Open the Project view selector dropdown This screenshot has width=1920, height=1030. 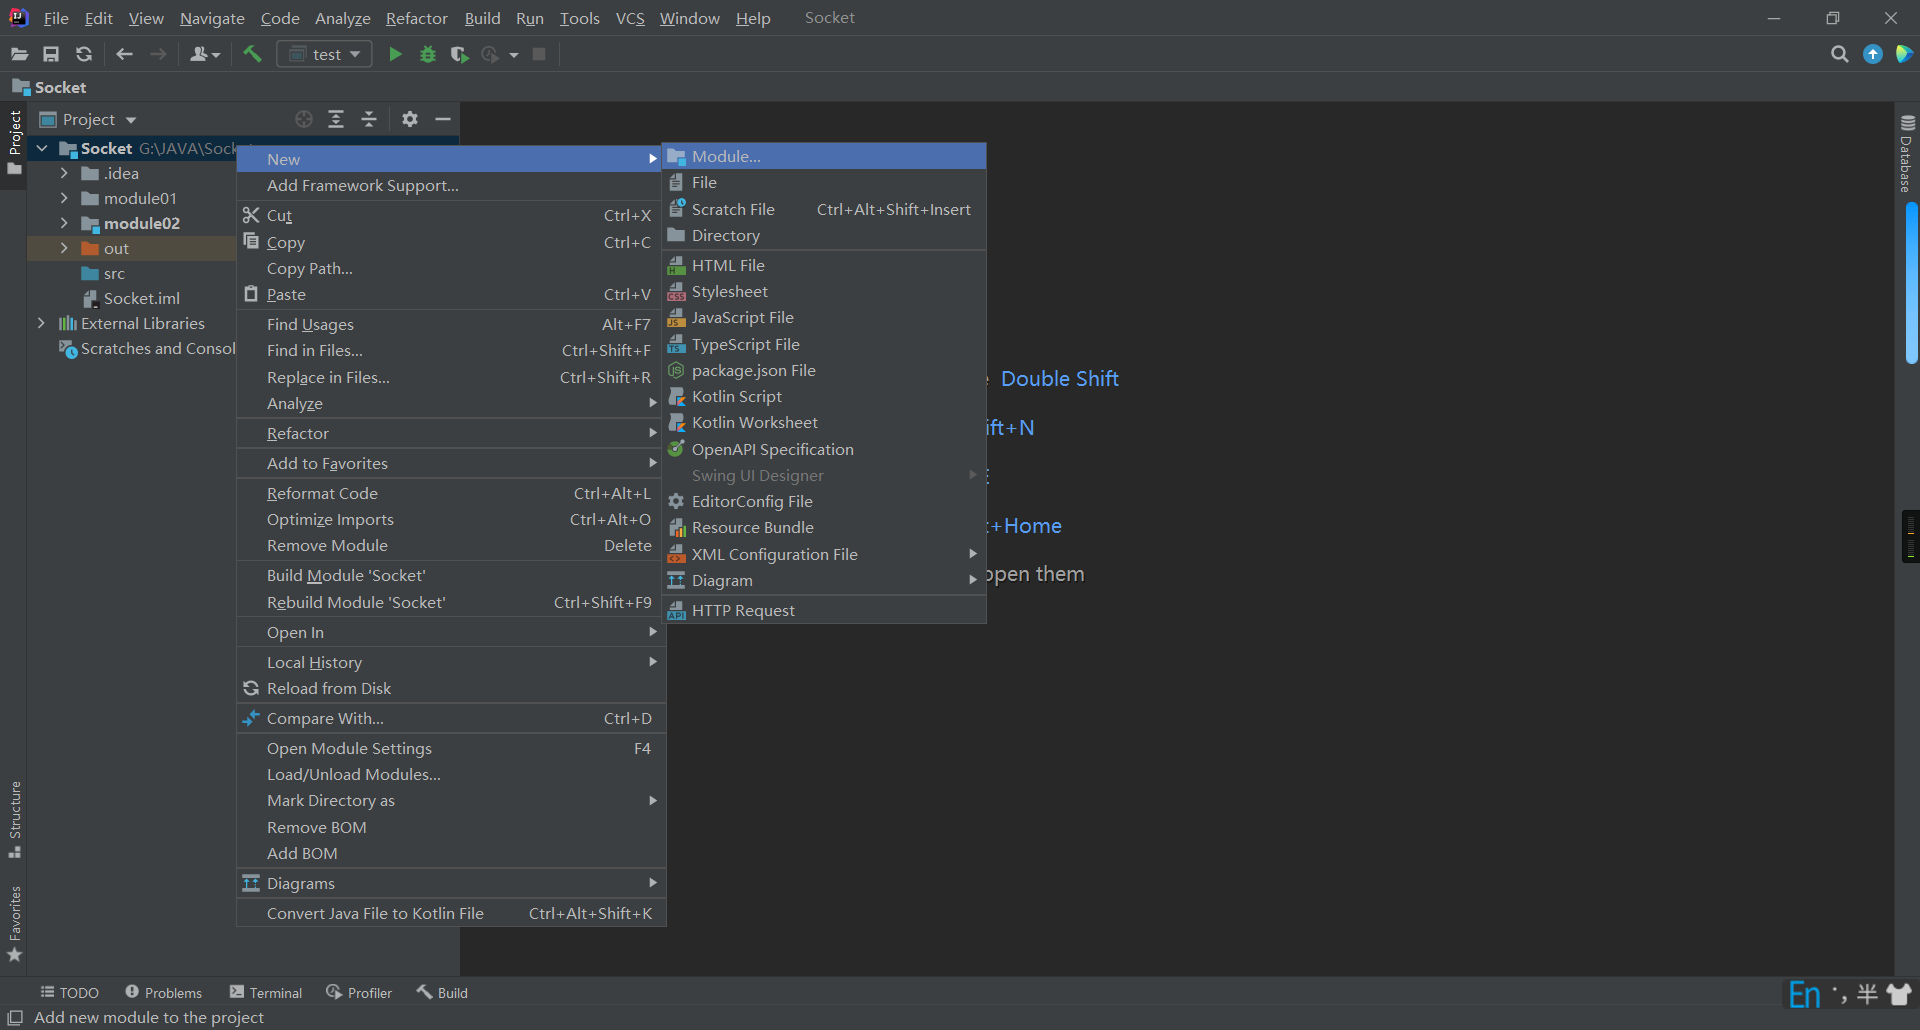coord(88,119)
